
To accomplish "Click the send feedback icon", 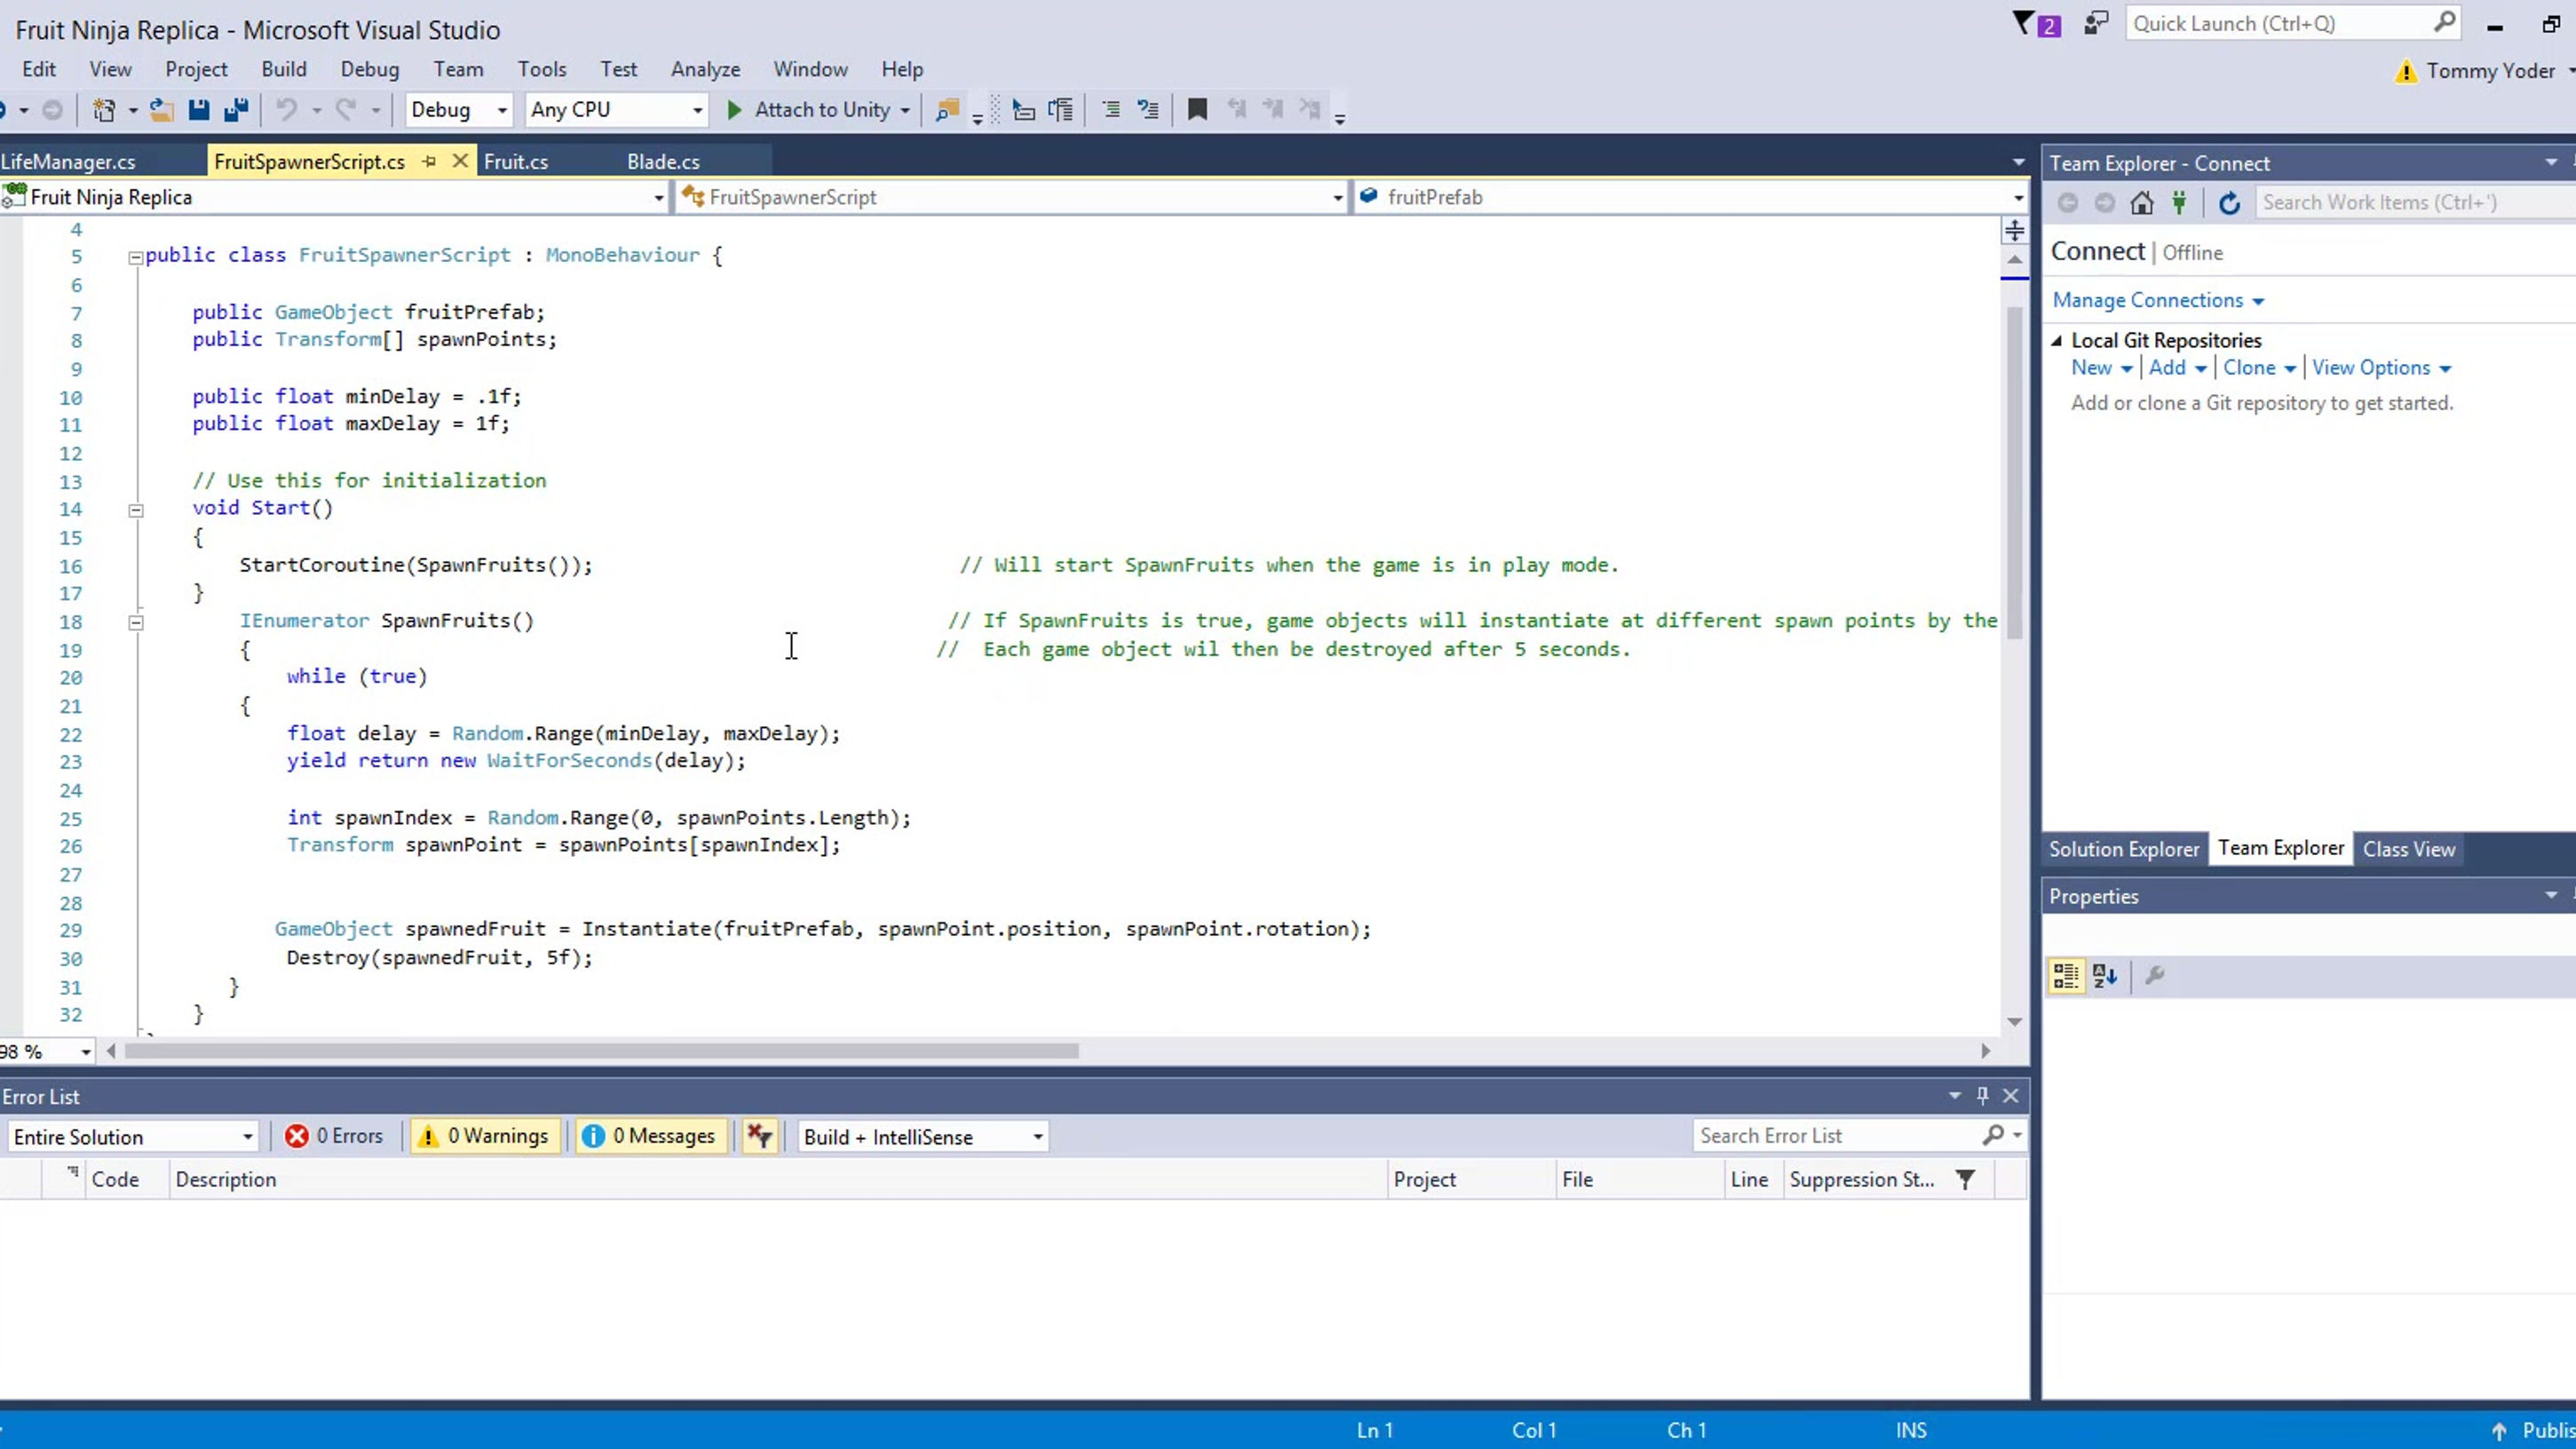I will tap(2096, 23).
